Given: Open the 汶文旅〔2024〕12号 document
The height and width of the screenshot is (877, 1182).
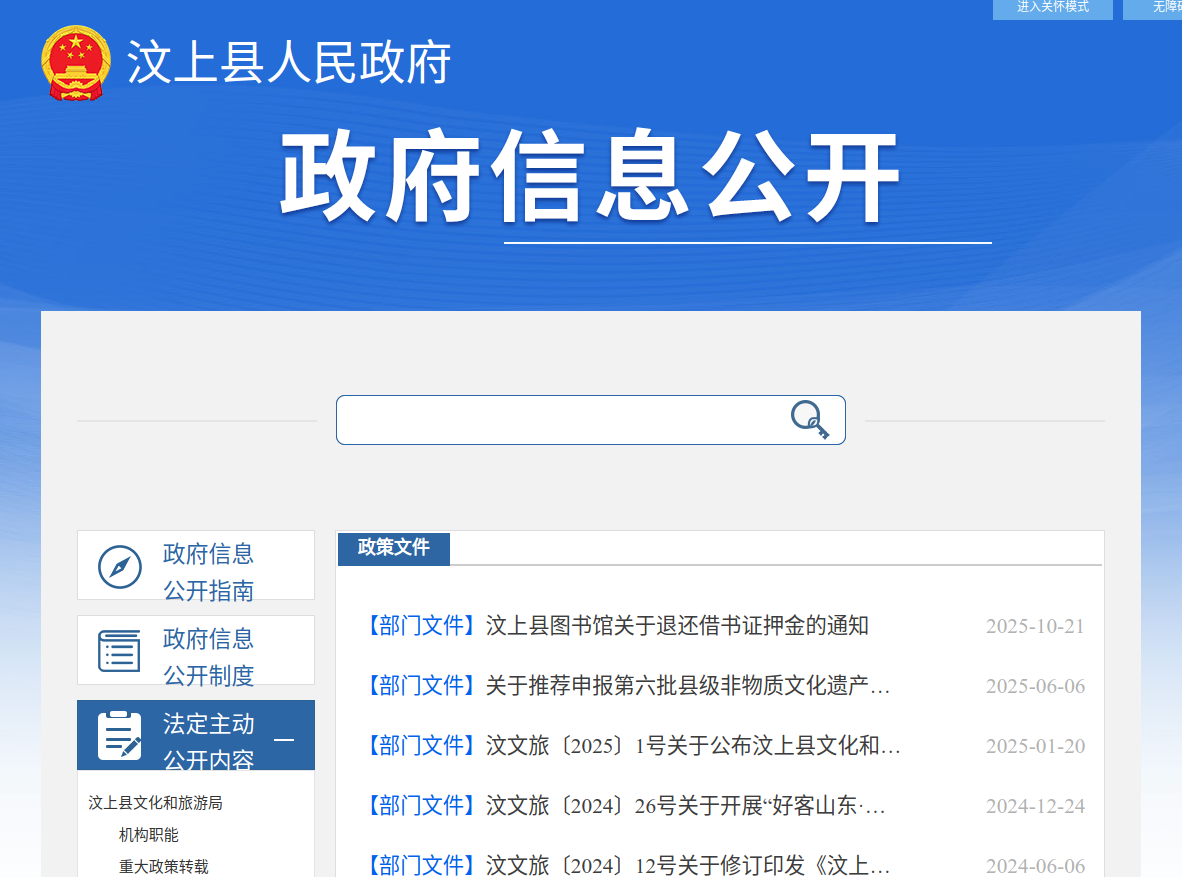Looking at the screenshot, I should pos(687,865).
